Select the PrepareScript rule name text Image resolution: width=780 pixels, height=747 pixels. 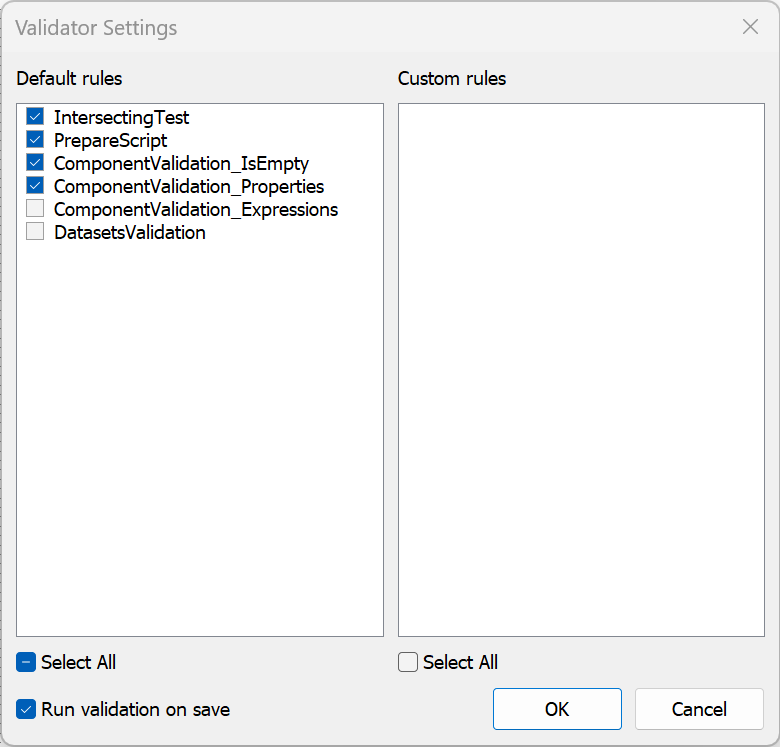pyautogui.click(x=110, y=140)
